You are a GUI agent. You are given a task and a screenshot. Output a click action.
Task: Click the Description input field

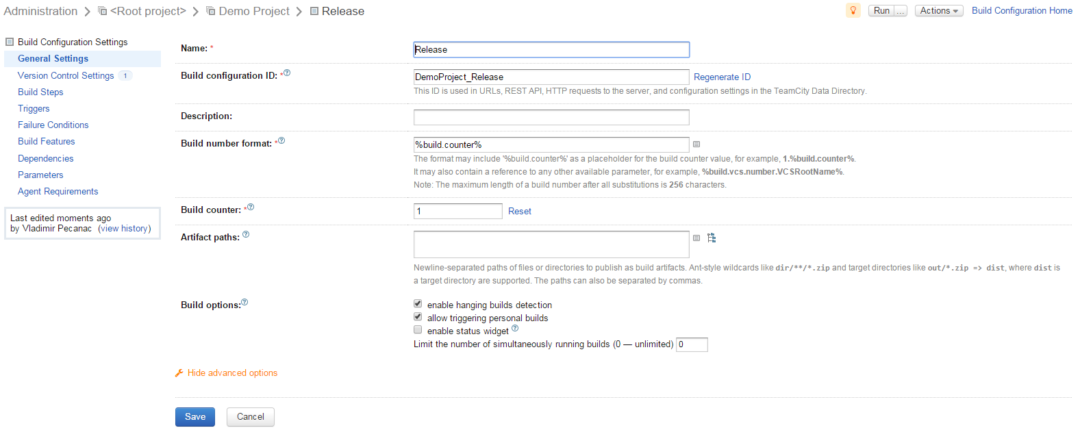tap(551, 117)
